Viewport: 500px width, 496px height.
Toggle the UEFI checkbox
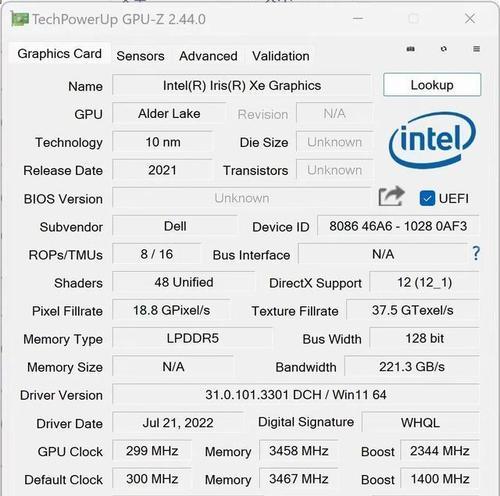point(427,199)
